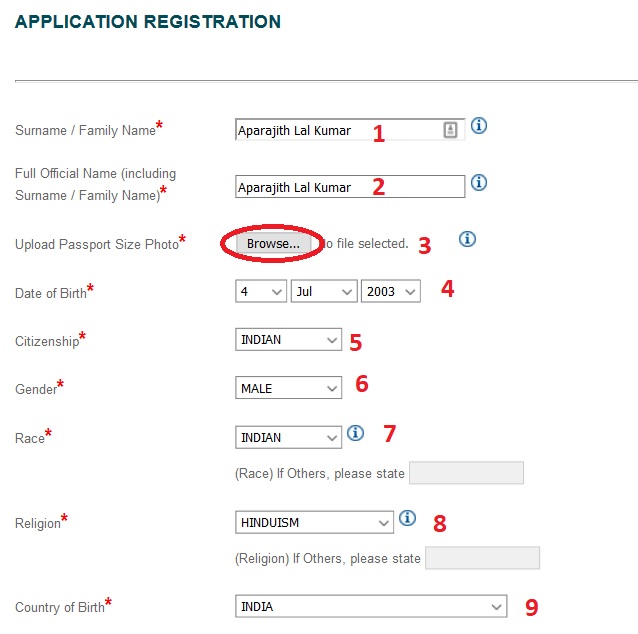Click info icon next to Religion dropdown
The image size is (638, 634).
[x=407, y=518]
